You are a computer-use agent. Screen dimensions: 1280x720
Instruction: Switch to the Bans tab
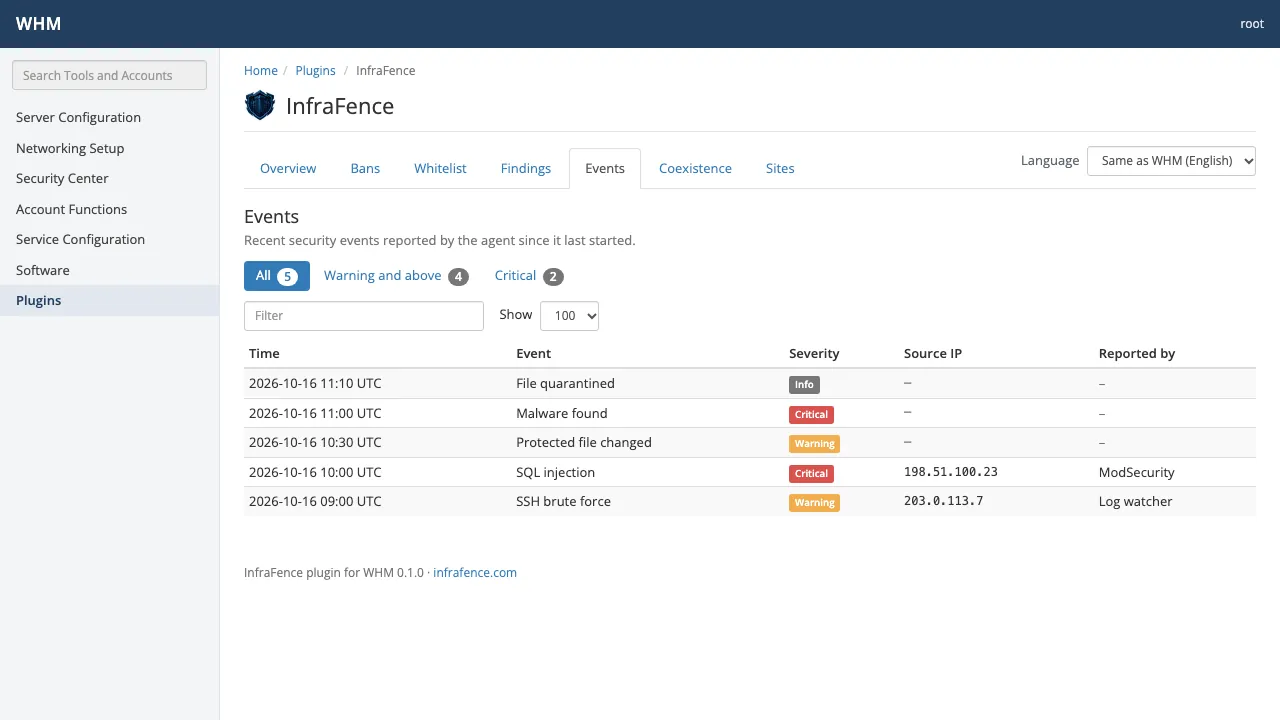365,169
